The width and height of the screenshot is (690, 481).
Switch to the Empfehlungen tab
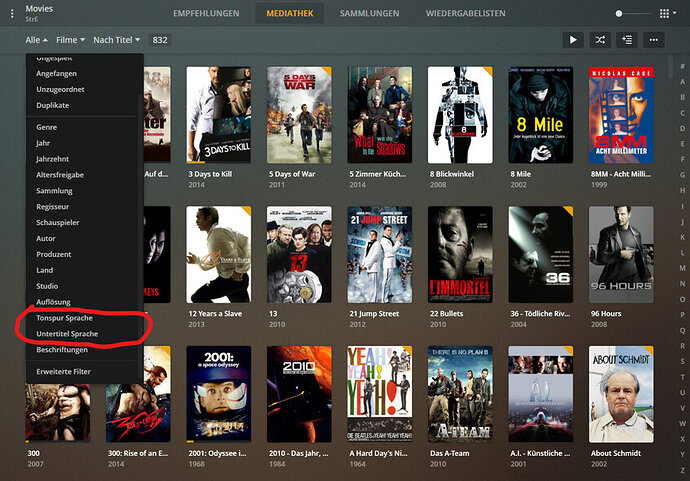[206, 13]
